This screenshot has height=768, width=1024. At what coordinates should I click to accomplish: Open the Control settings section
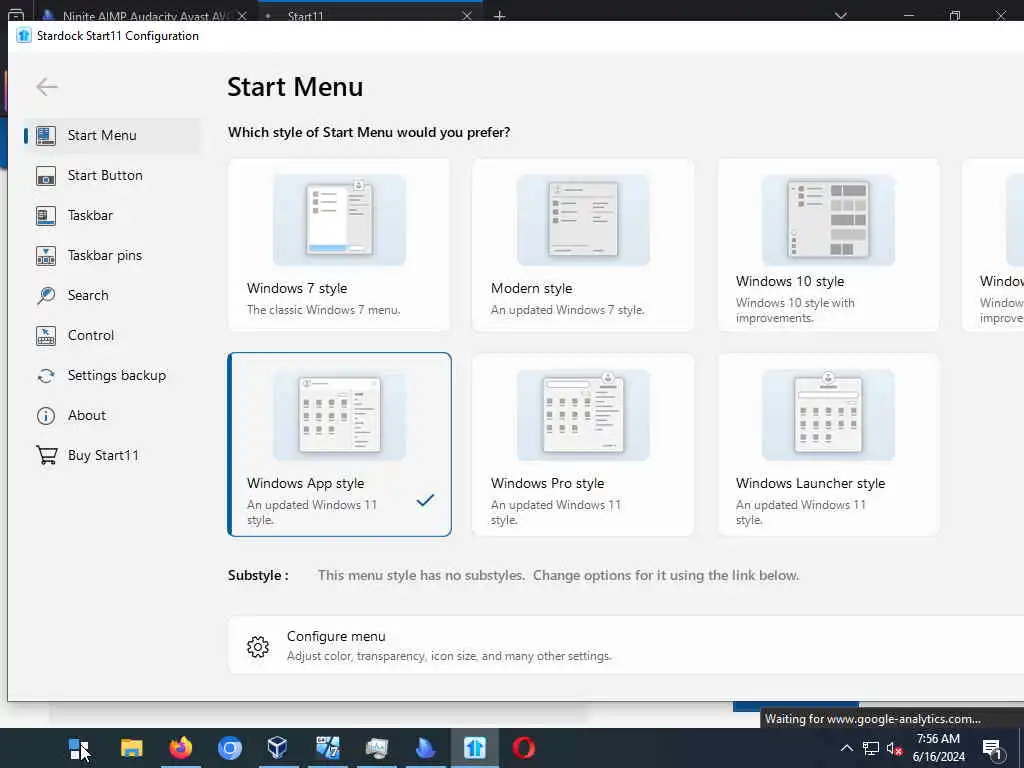(112, 335)
